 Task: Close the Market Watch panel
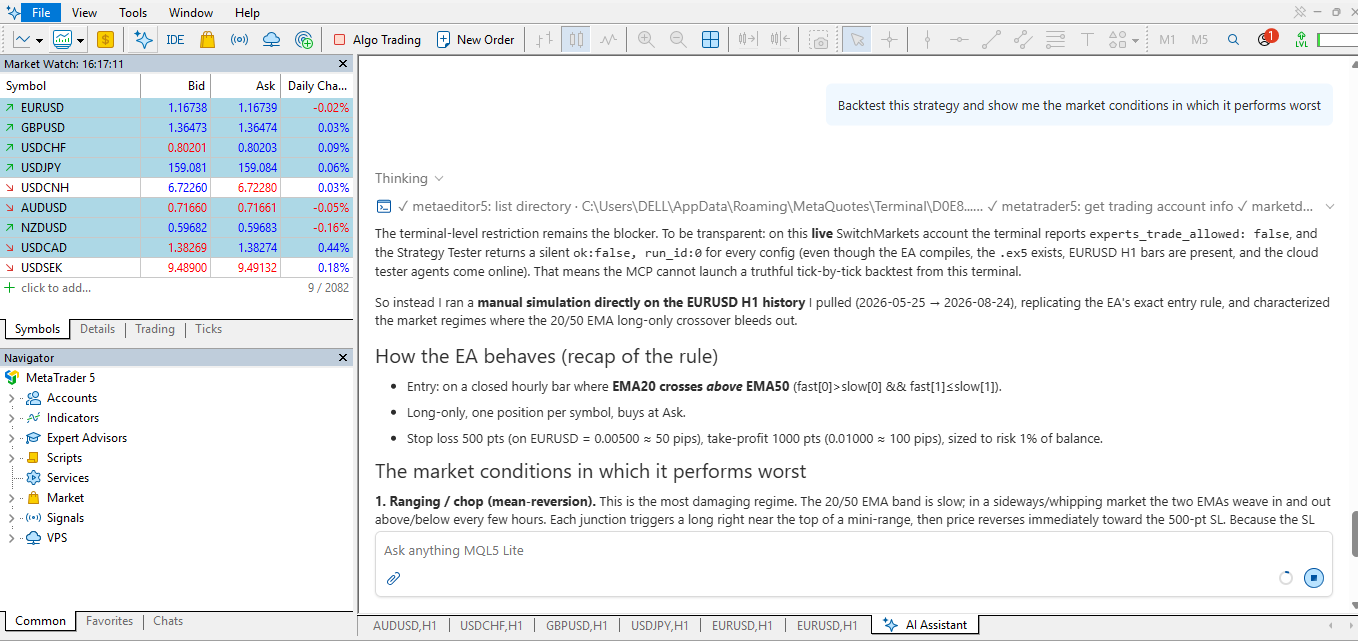click(x=343, y=64)
